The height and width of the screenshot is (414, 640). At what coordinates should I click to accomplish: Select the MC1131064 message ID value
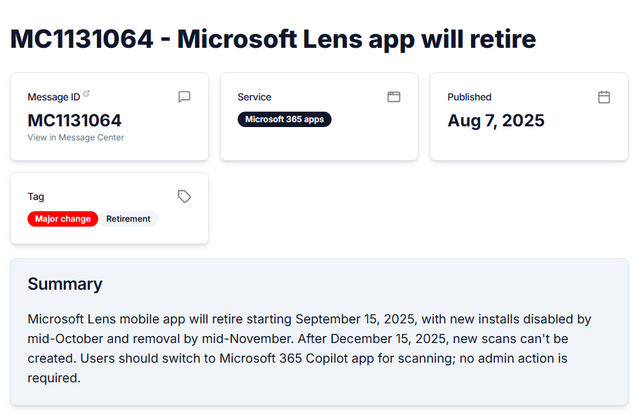click(x=75, y=121)
